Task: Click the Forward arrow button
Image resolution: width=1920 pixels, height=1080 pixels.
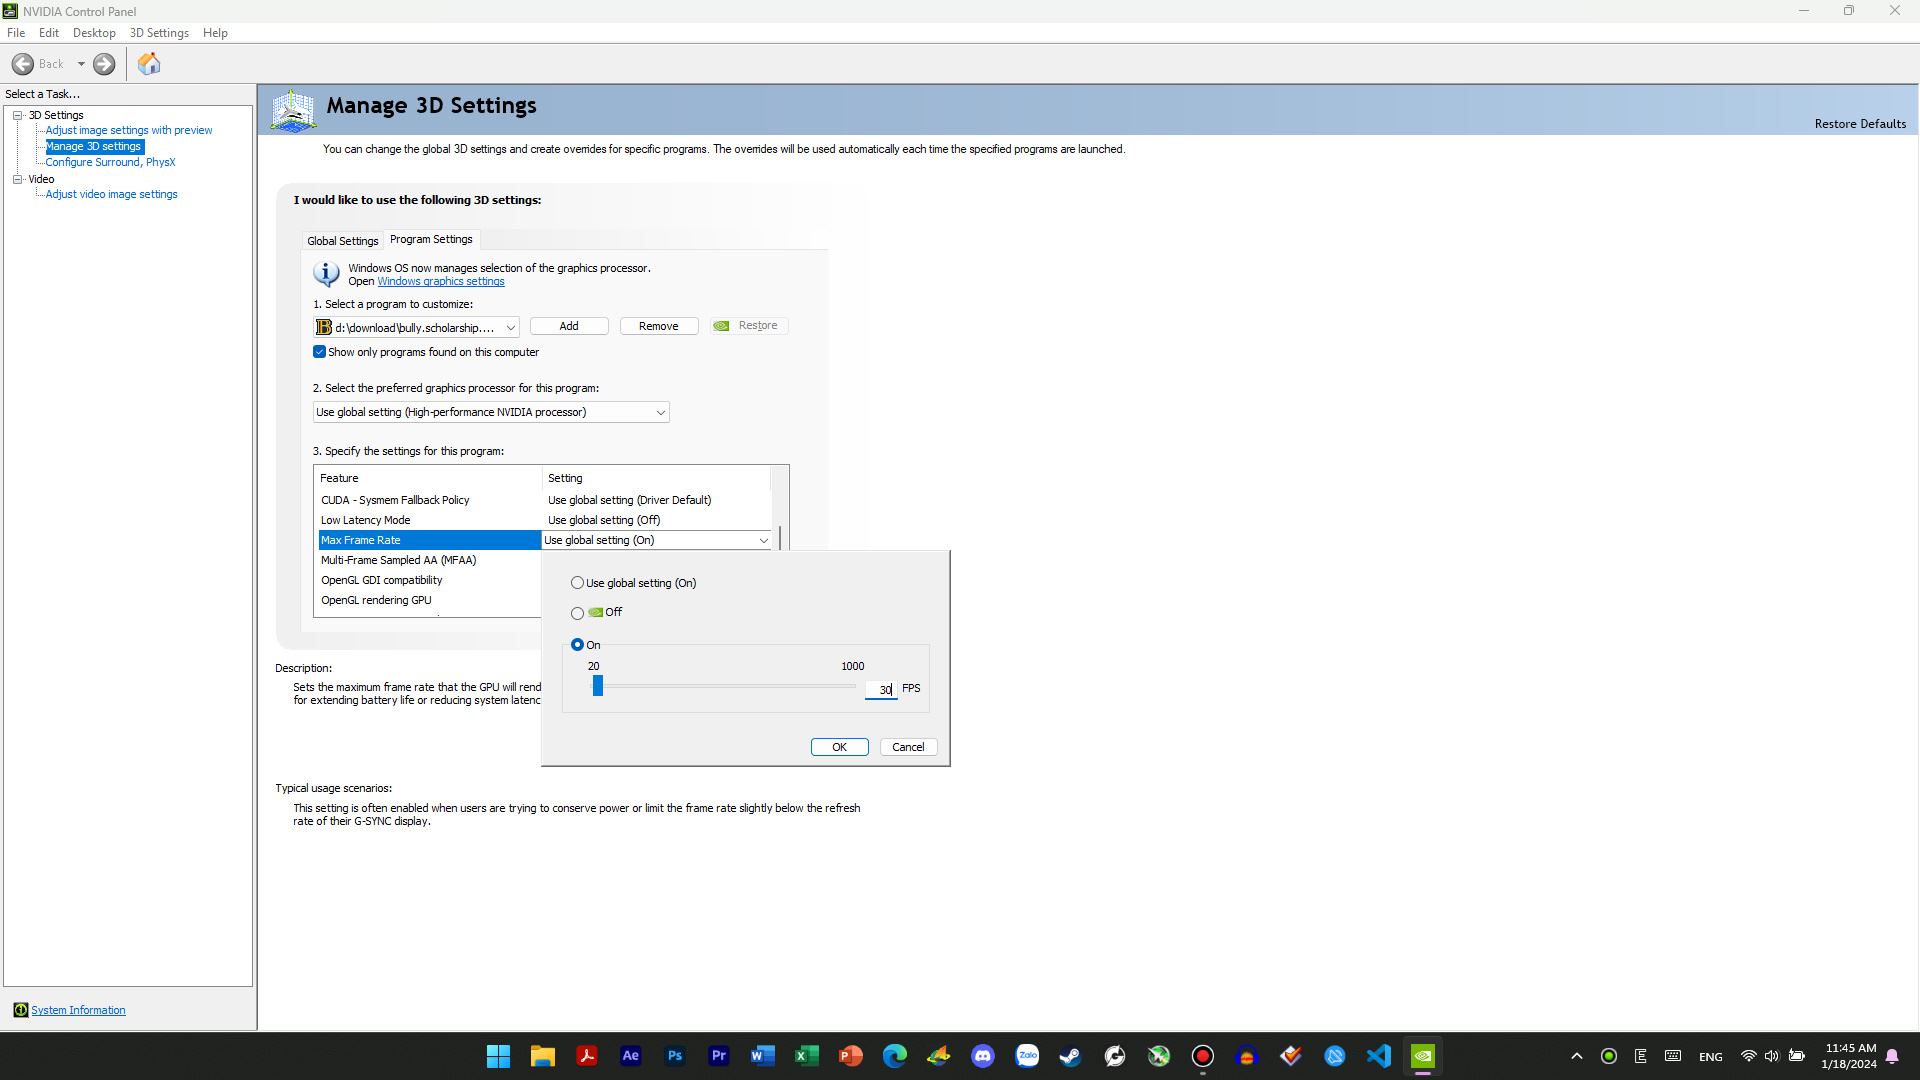Action: coord(104,64)
